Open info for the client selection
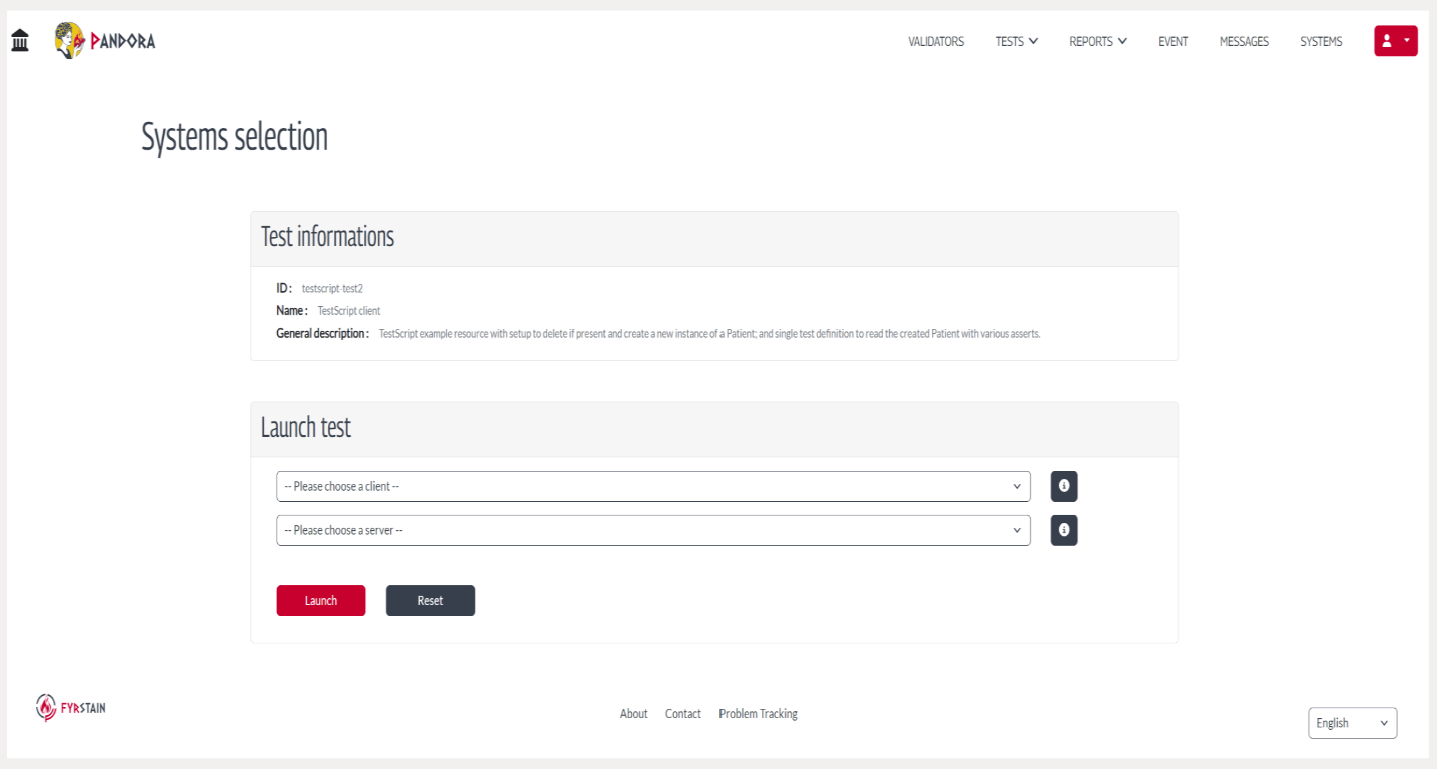 1063,486
